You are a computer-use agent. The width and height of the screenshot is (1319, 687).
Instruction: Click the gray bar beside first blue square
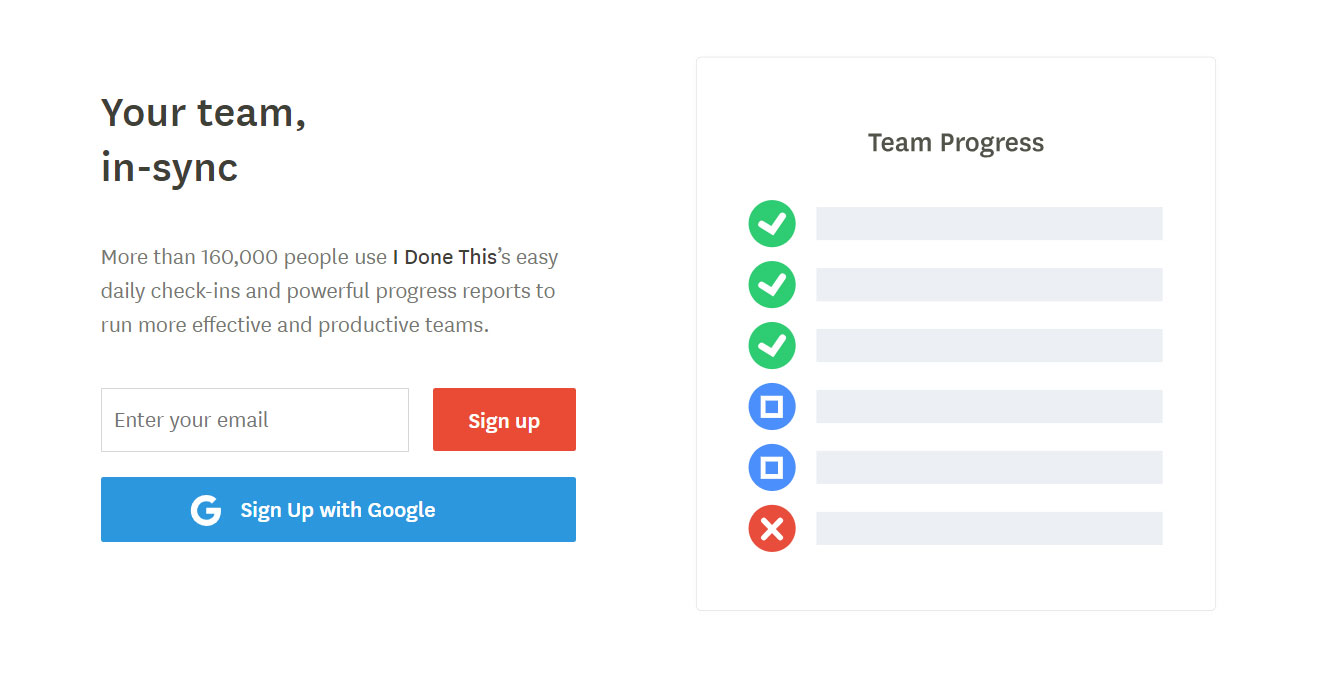point(989,407)
